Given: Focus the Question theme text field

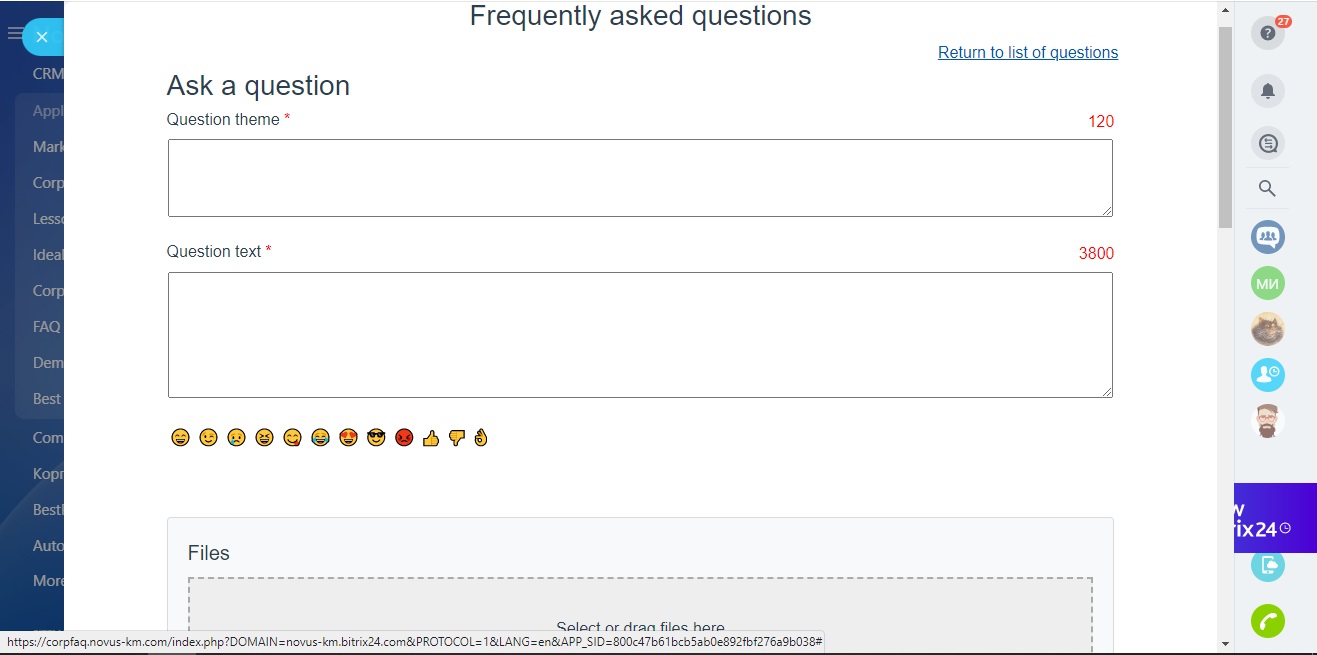Looking at the screenshot, I should pos(640,178).
